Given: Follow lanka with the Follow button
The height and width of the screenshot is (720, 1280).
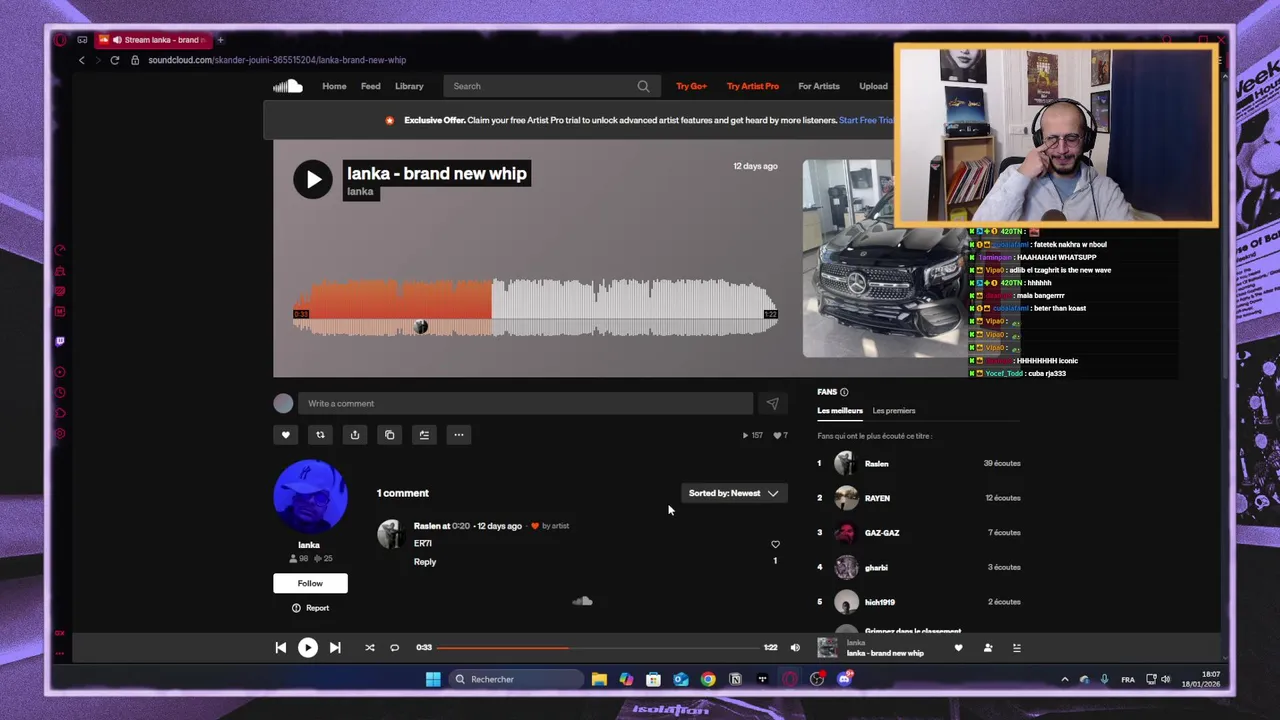Looking at the screenshot, I should [x=310, y=583].
